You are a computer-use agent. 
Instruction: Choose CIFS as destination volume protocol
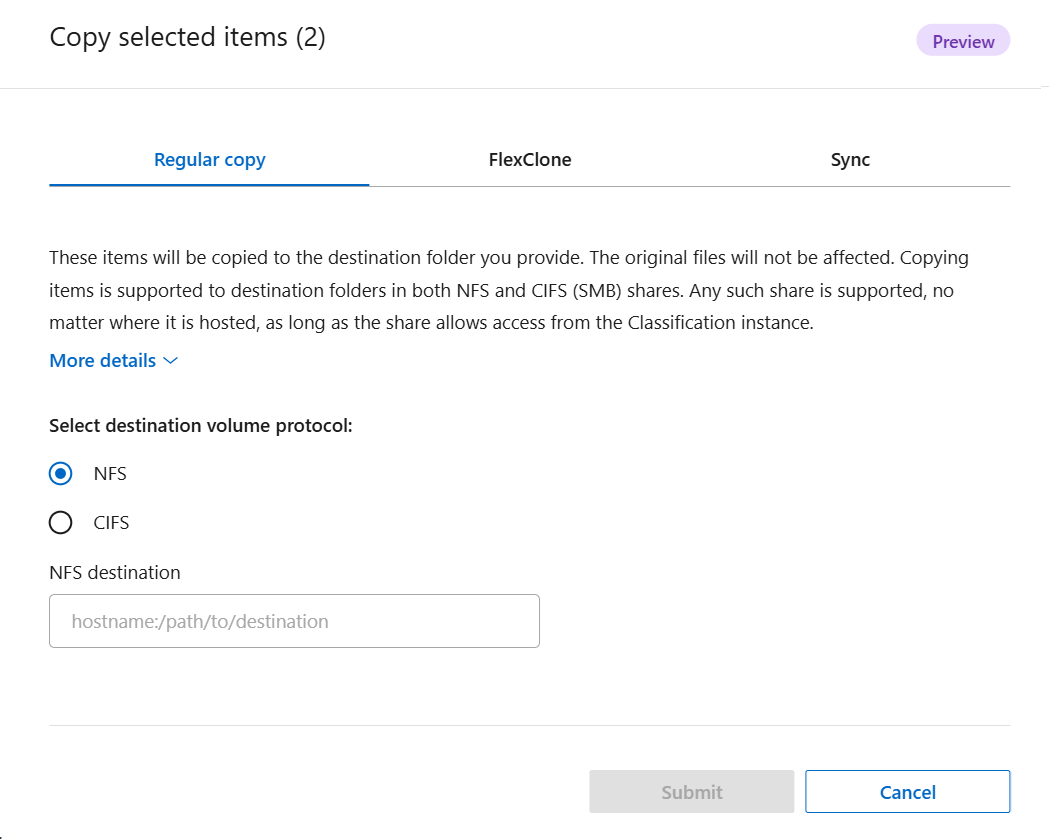coord(60,522)
